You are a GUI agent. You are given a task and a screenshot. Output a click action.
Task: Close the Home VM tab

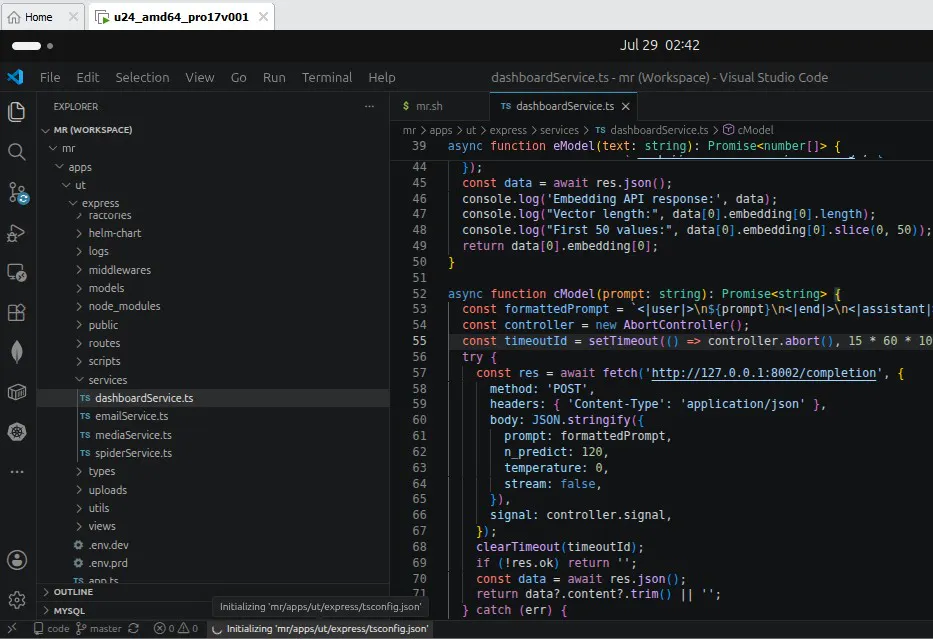73,17
